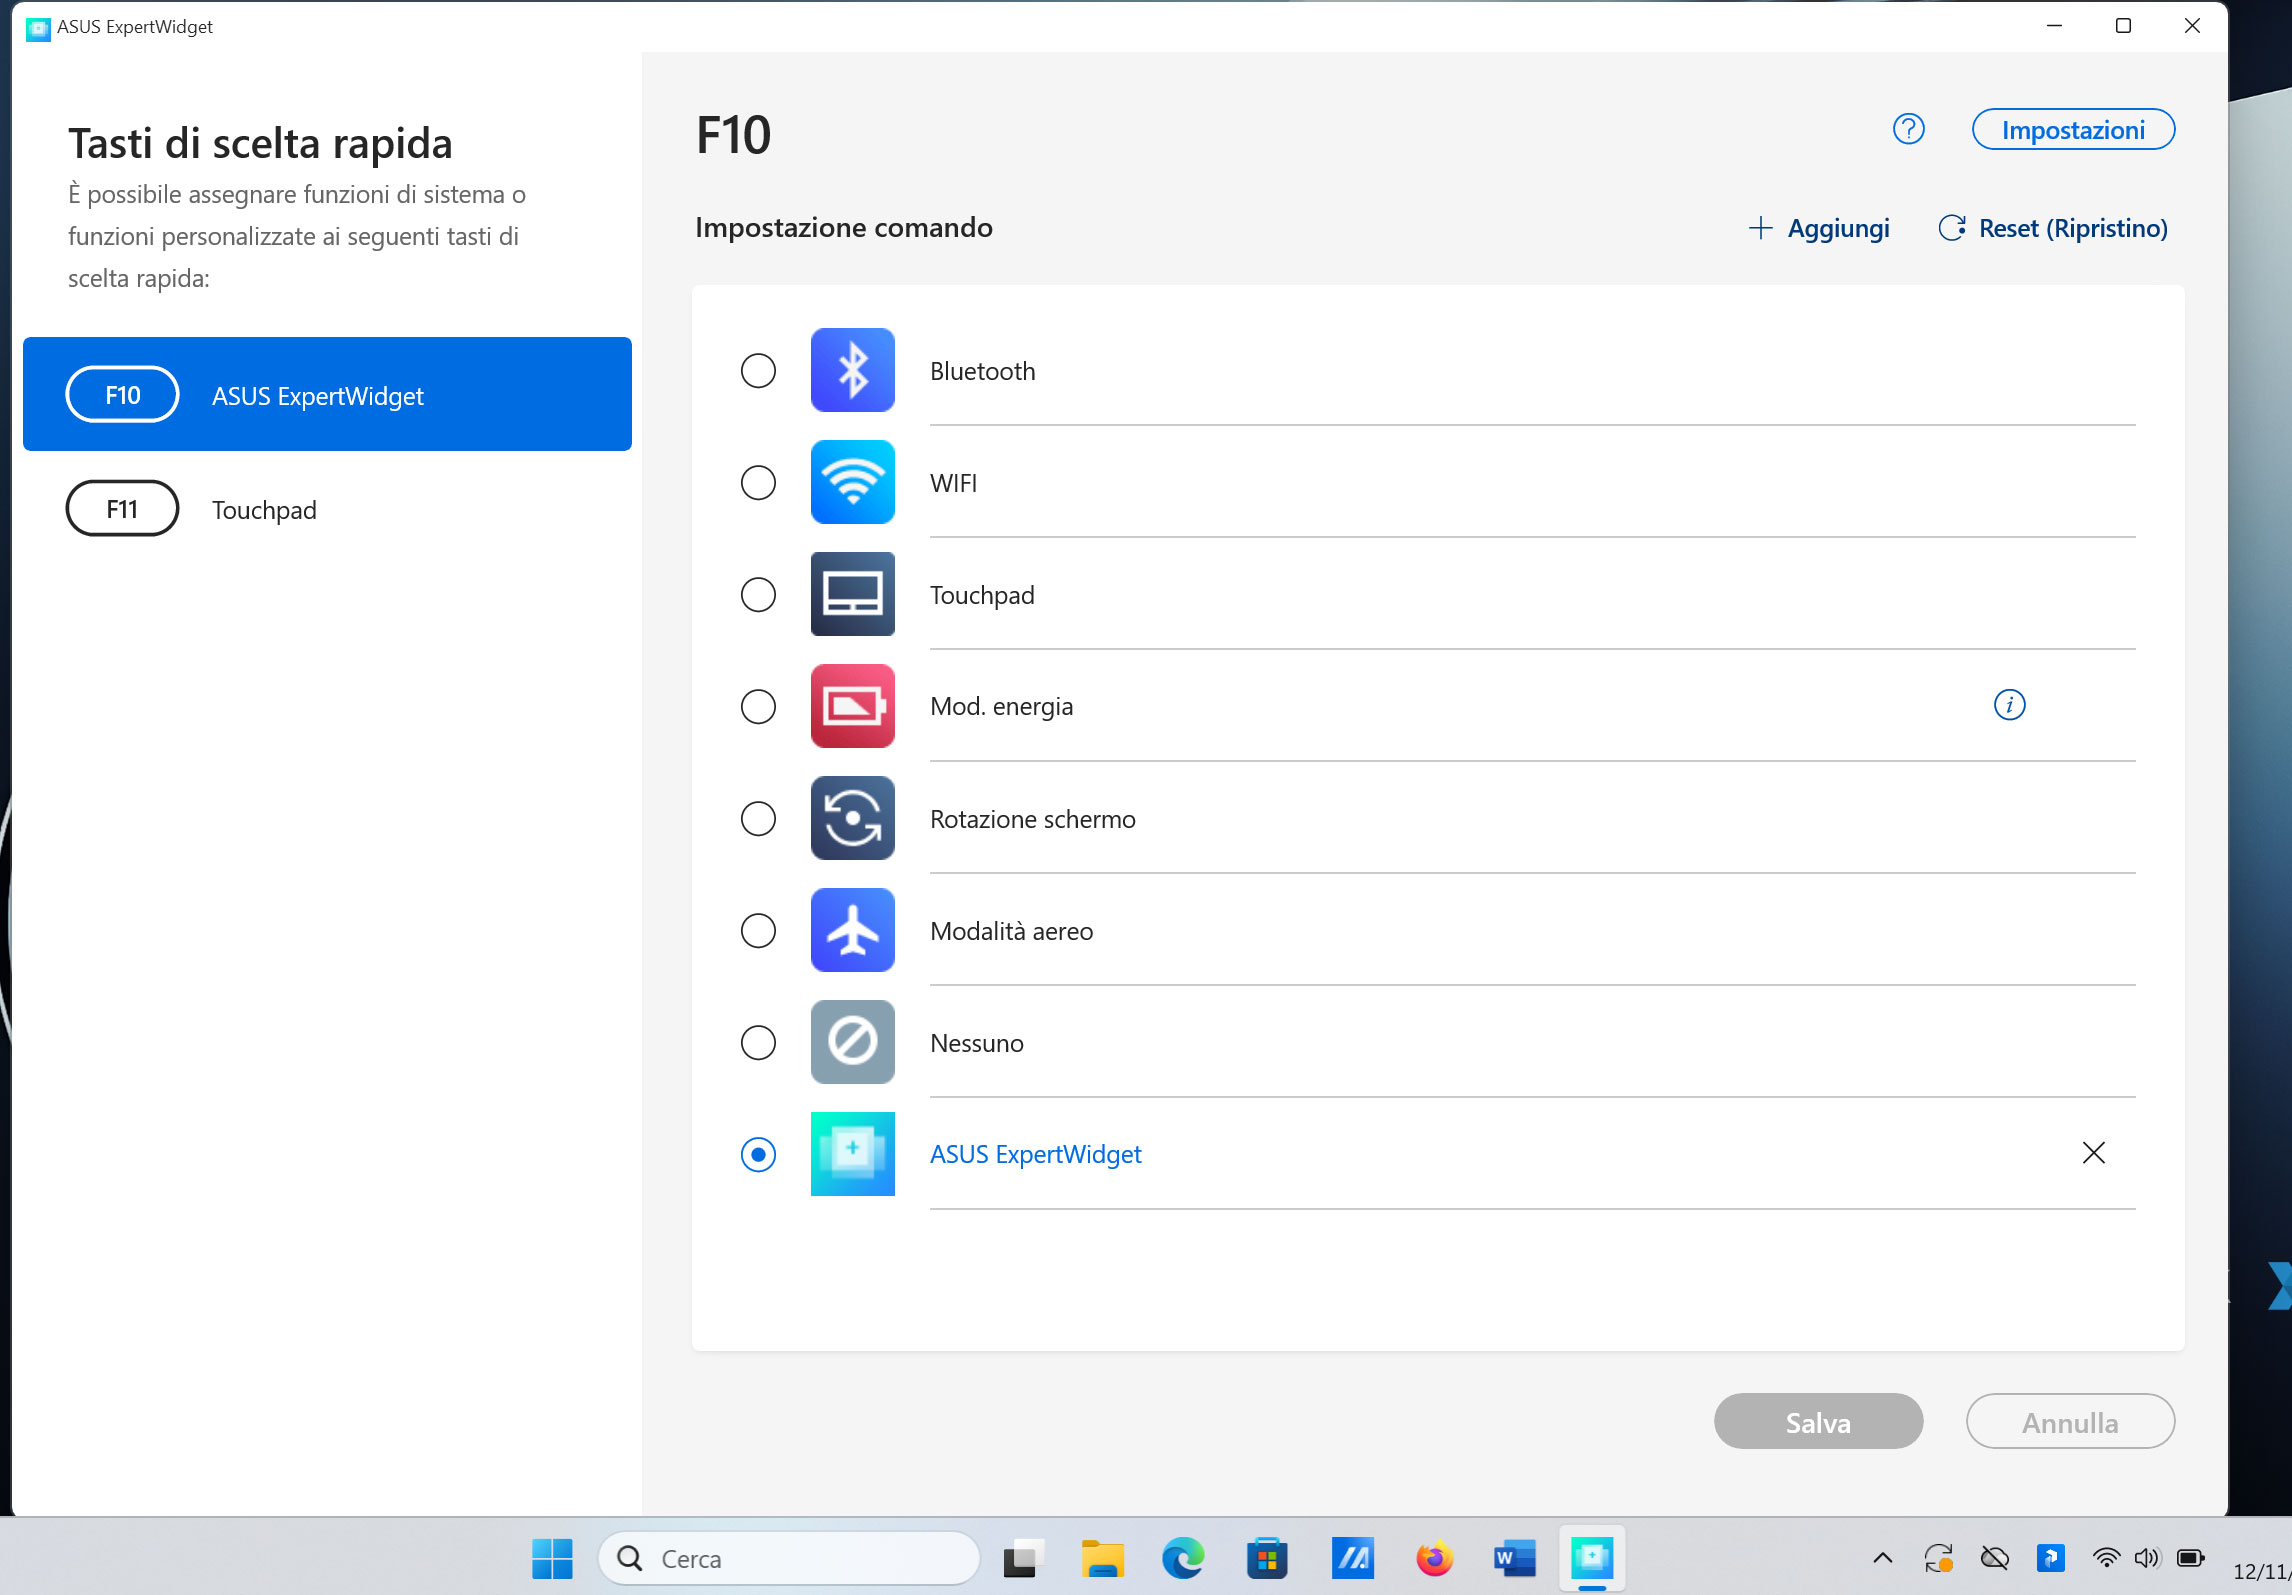Screen dimensions: 2292x1595
Task: Remove ASUS ExpertWidget entry with X
Action: [x=2093, y=1153]
